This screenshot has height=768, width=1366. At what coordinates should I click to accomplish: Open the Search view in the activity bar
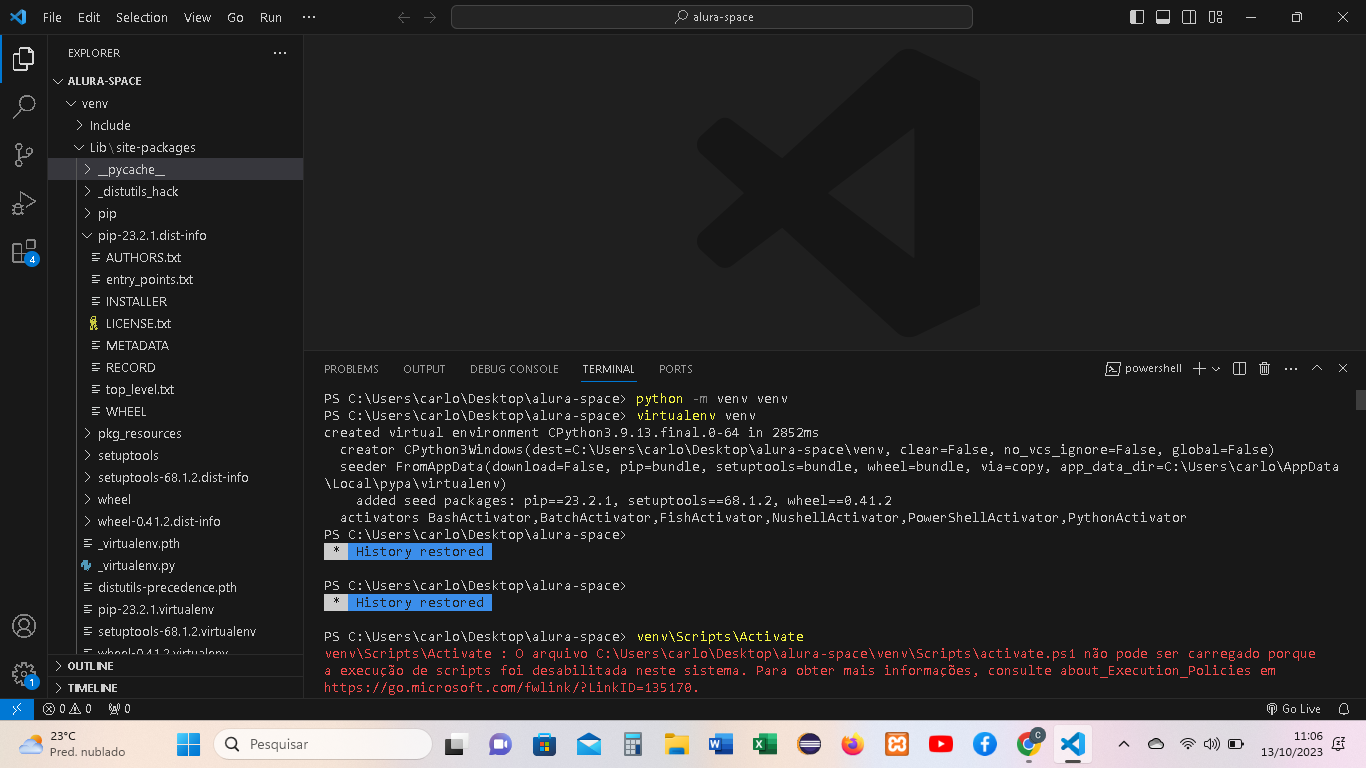(x=23, y=107)
